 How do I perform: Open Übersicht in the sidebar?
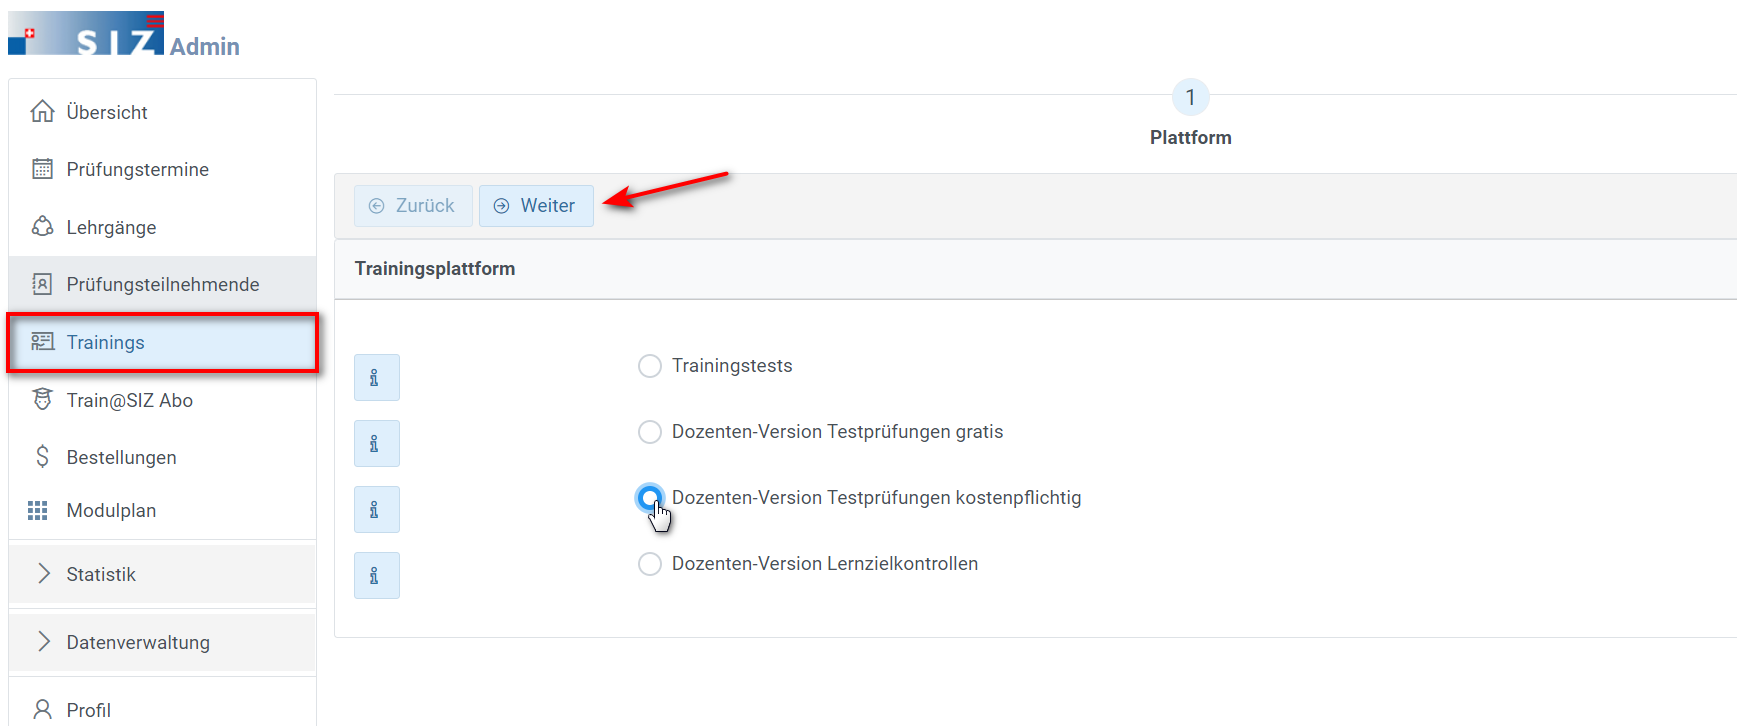162,112
